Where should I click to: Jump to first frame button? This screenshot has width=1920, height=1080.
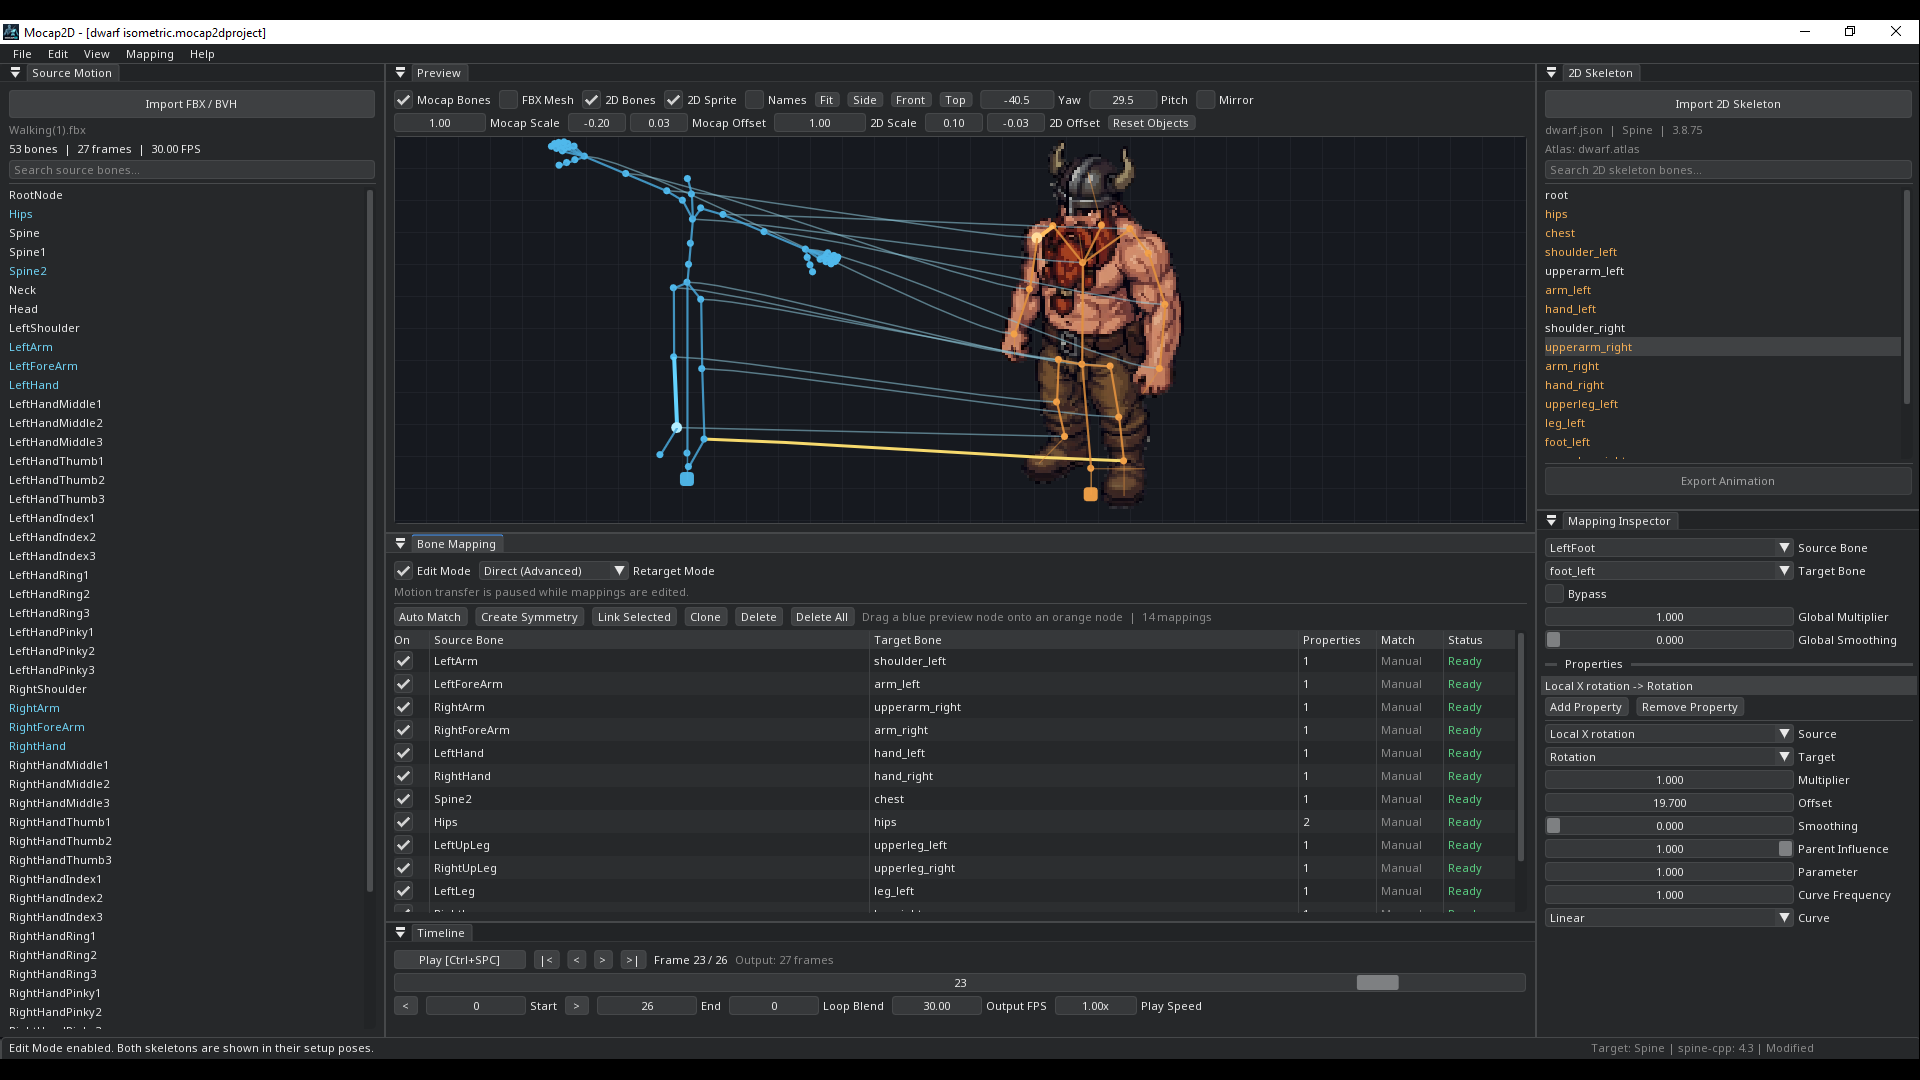[x=546, y=960]
